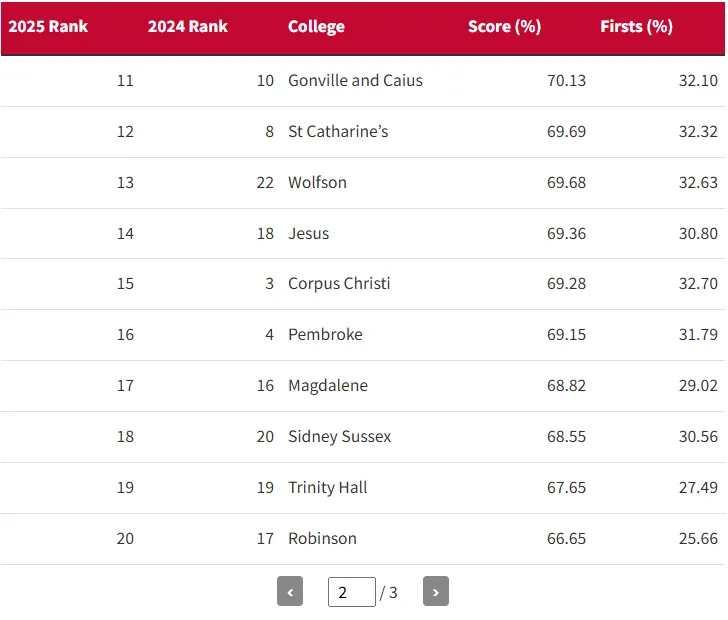The height and width of the screenshot is (620, 728).
Task: Click St Catharine's college name
Action: (338, 132)
